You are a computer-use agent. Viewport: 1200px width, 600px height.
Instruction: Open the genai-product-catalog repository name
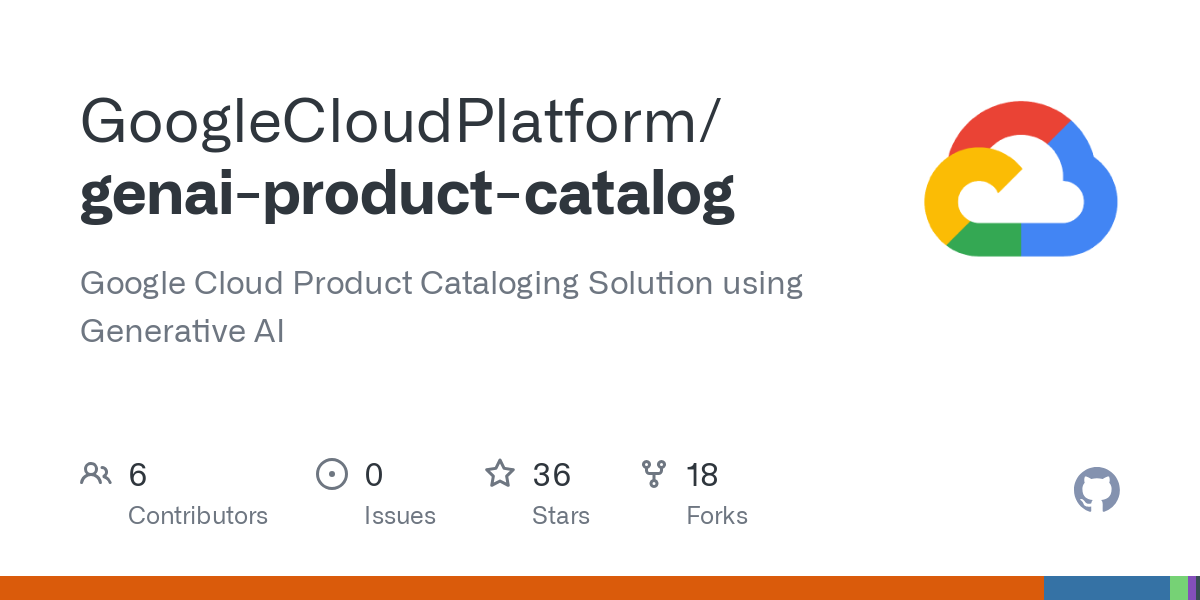407,193
